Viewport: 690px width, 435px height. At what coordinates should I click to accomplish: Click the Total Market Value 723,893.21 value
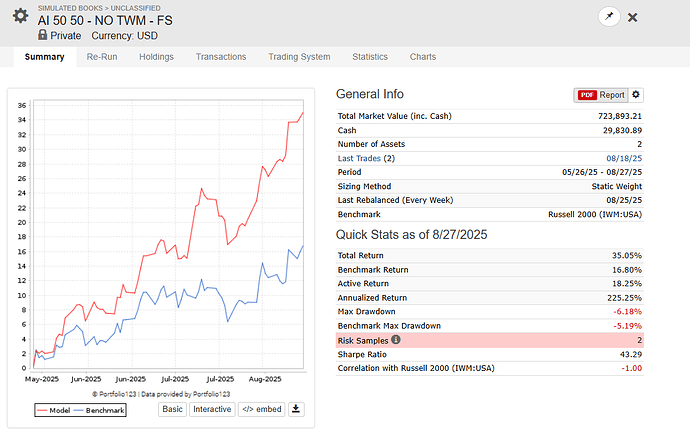point(620,116)
